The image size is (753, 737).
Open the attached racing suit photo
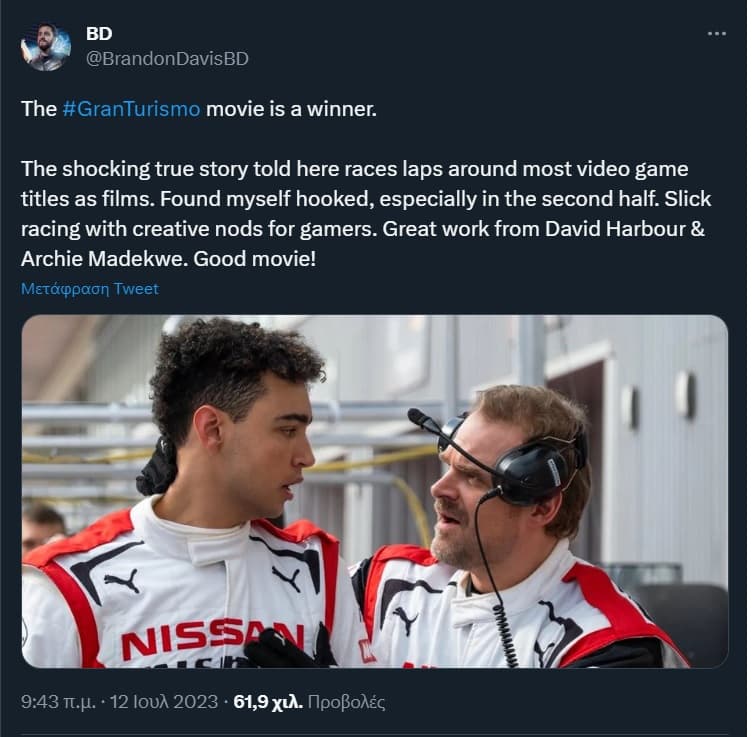tap(375, 491)
